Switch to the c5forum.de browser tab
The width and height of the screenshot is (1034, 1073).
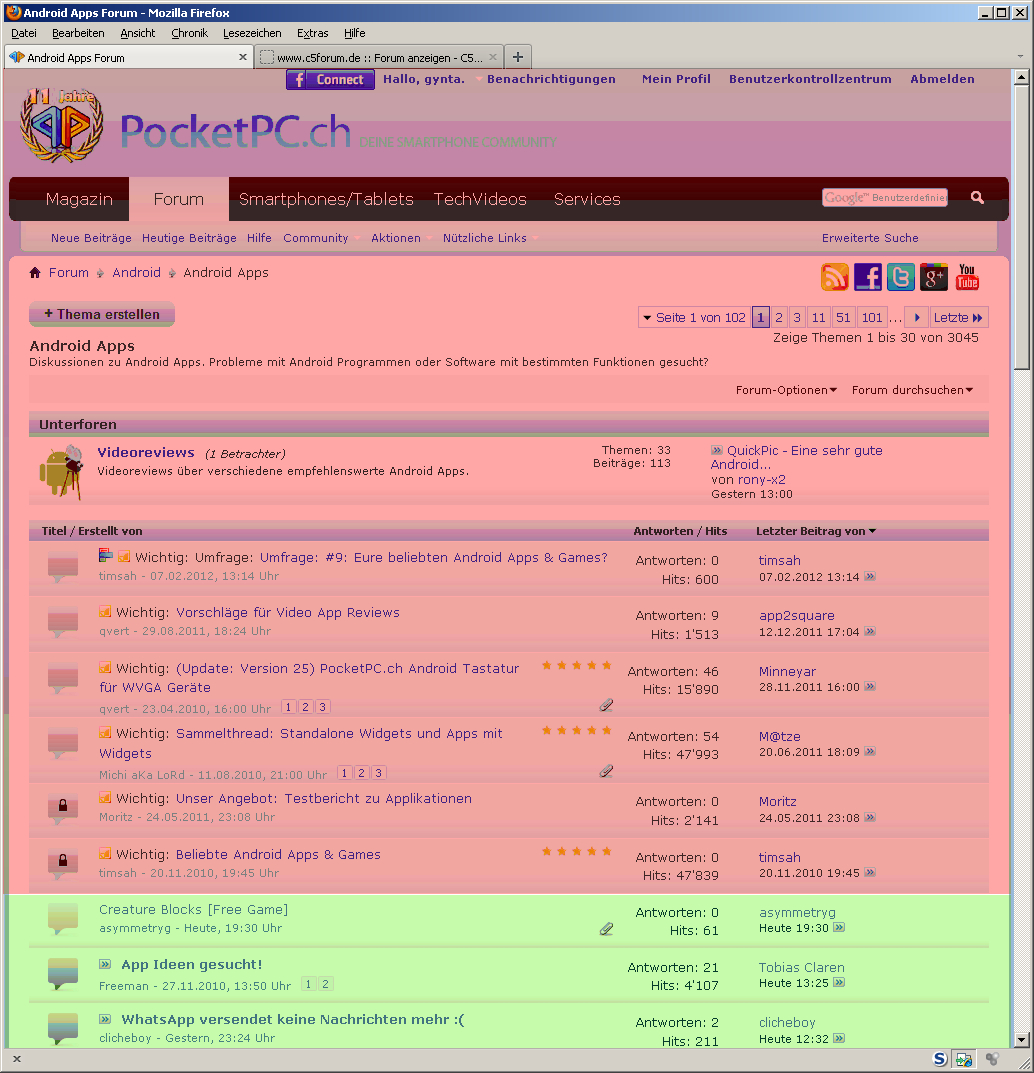[x=378, y=58]
